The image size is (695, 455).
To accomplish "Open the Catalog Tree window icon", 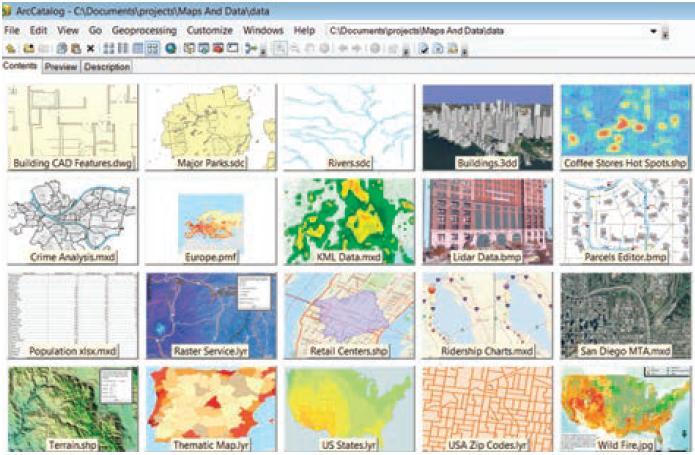I will [189, 48].
